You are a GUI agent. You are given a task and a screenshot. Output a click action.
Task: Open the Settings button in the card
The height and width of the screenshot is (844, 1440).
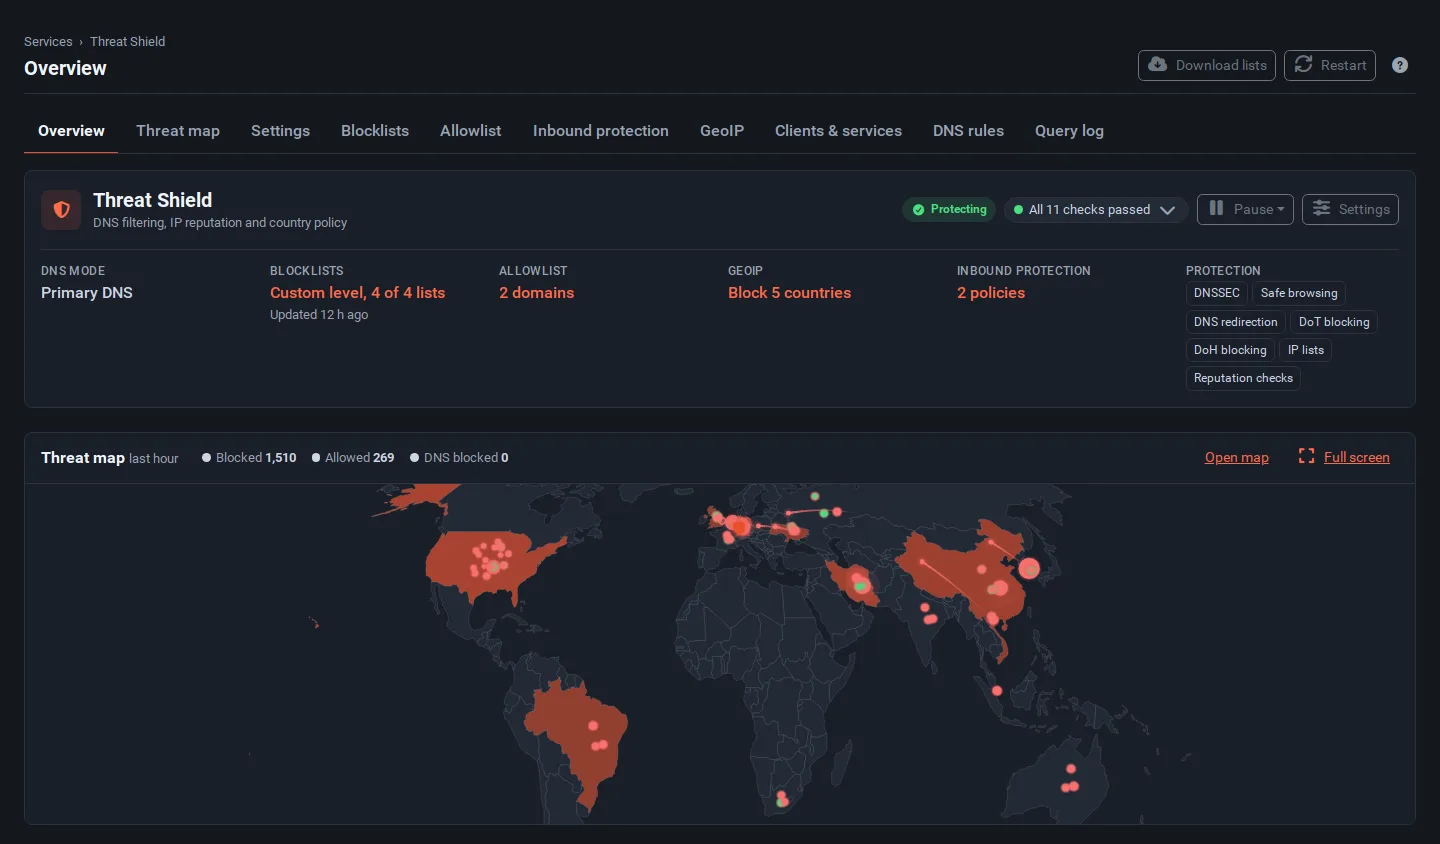click(1350, 209)
